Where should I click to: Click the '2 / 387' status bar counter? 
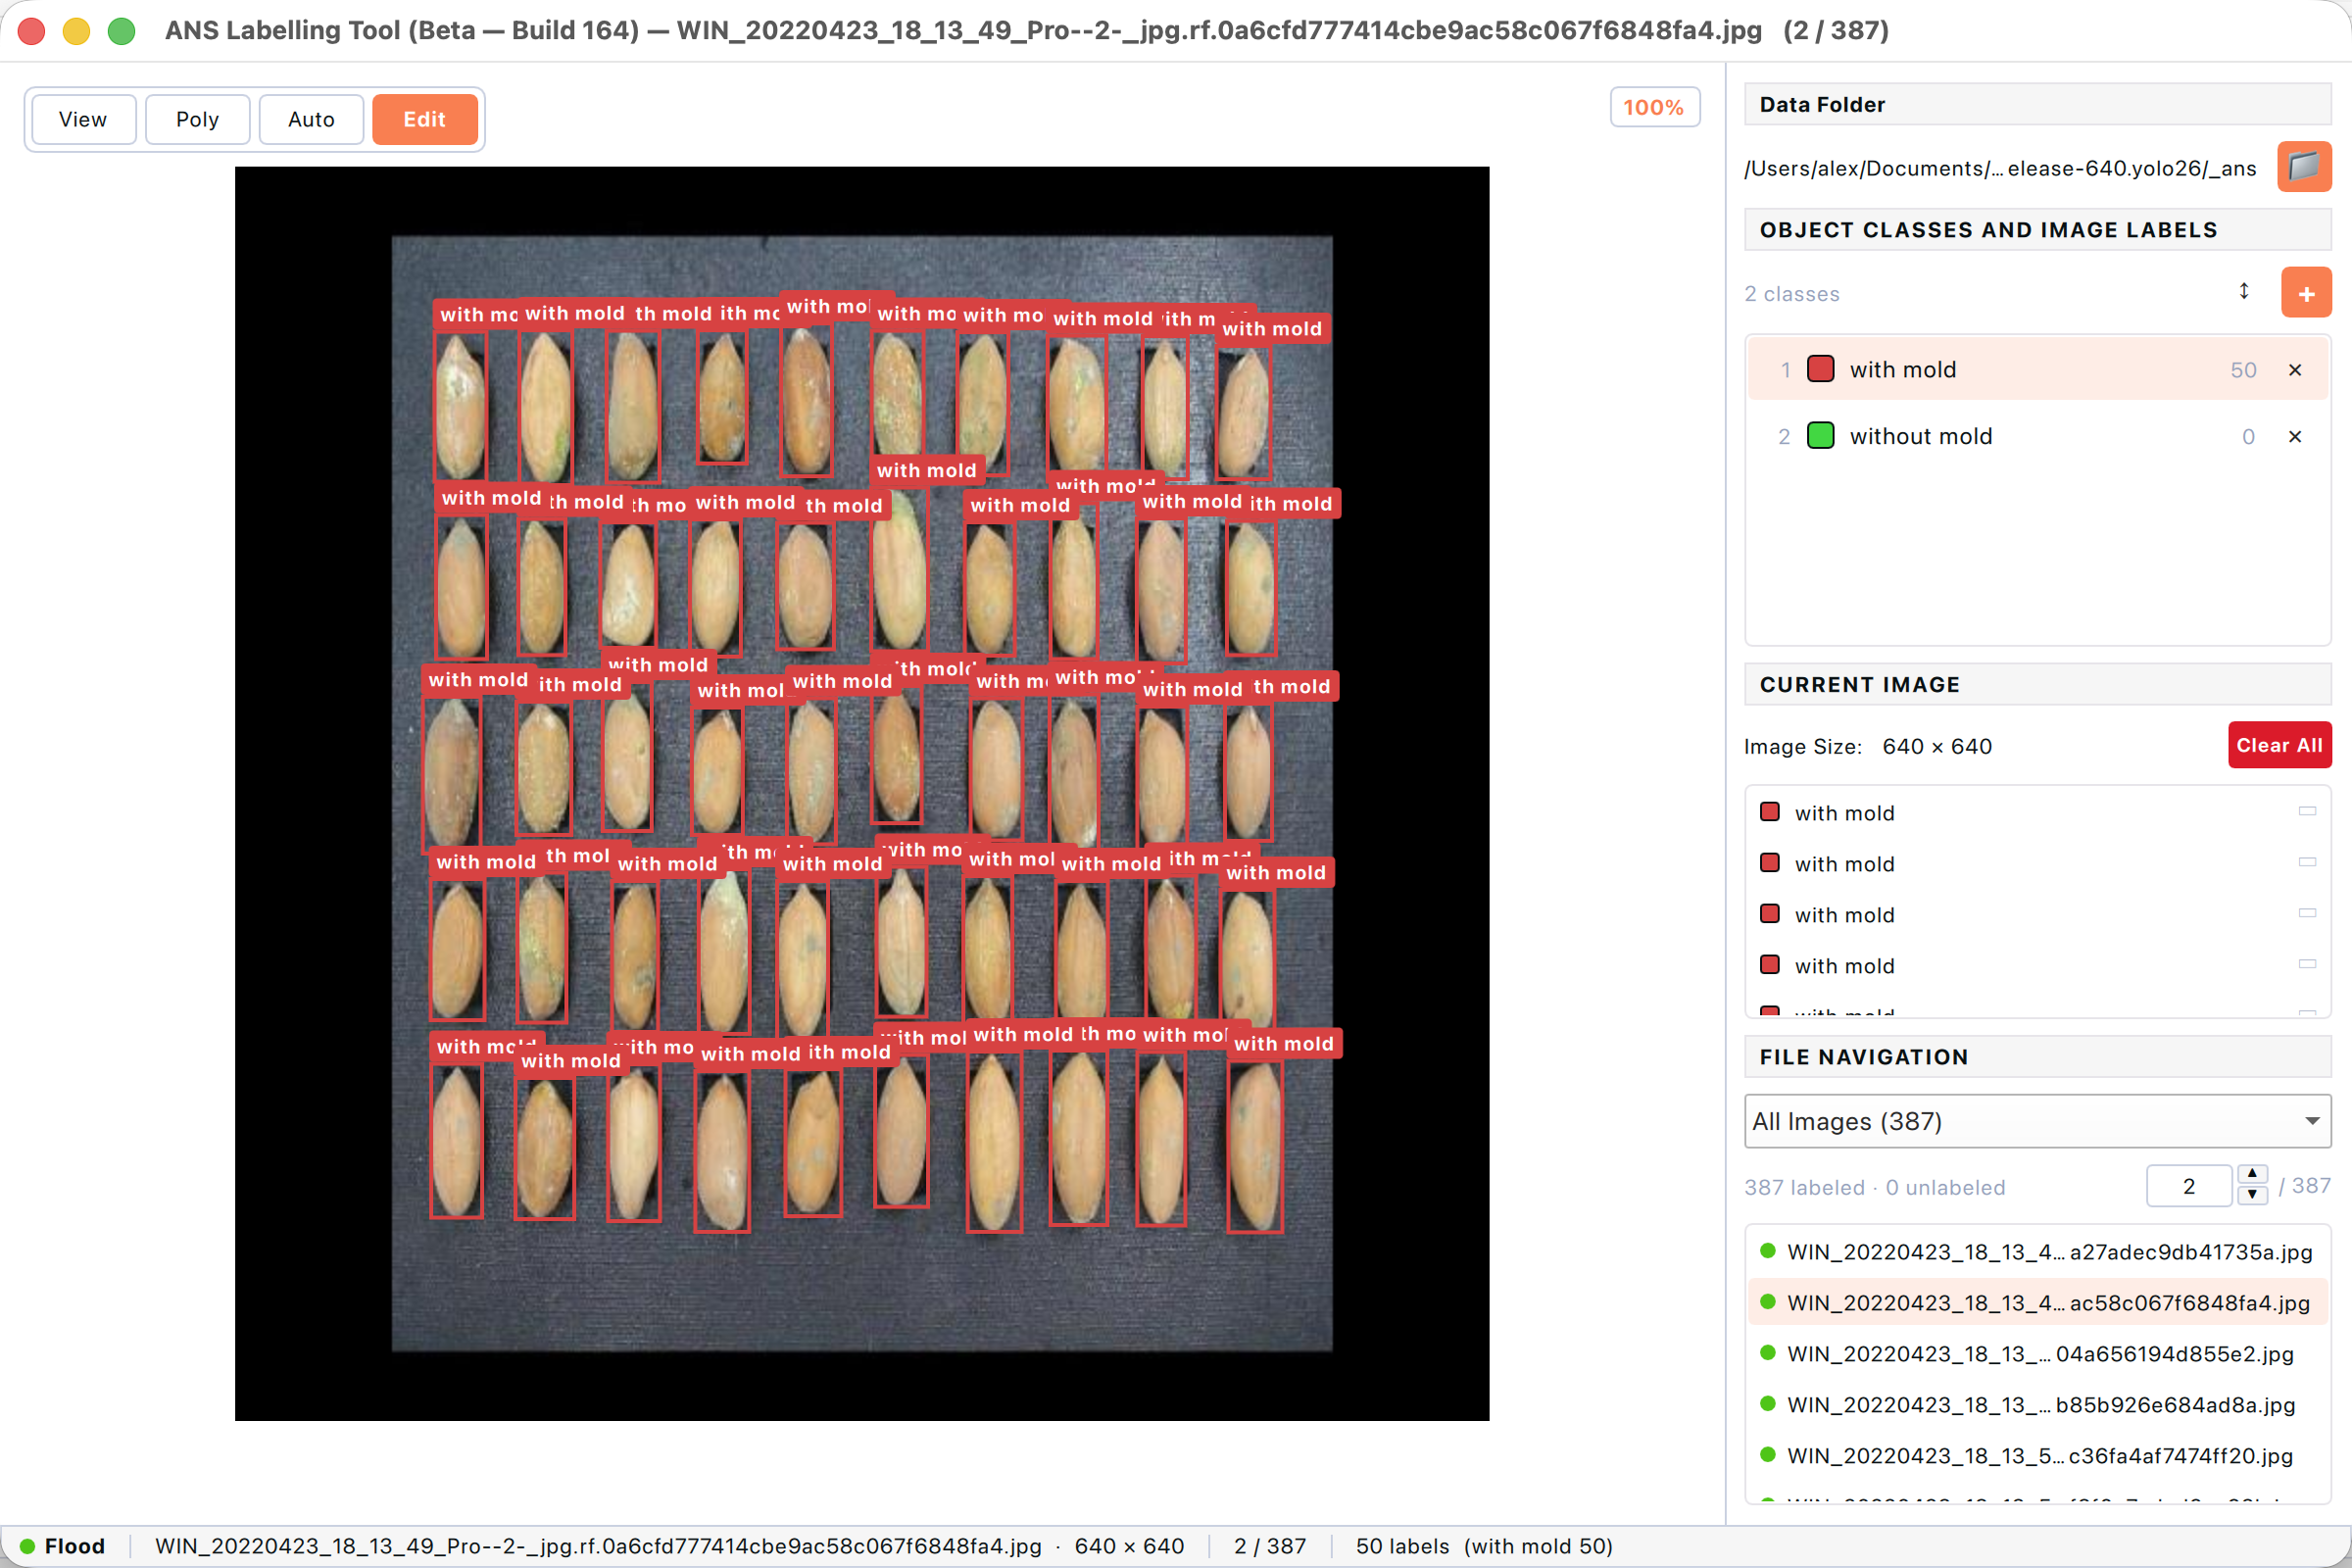click(1270, 1546)
